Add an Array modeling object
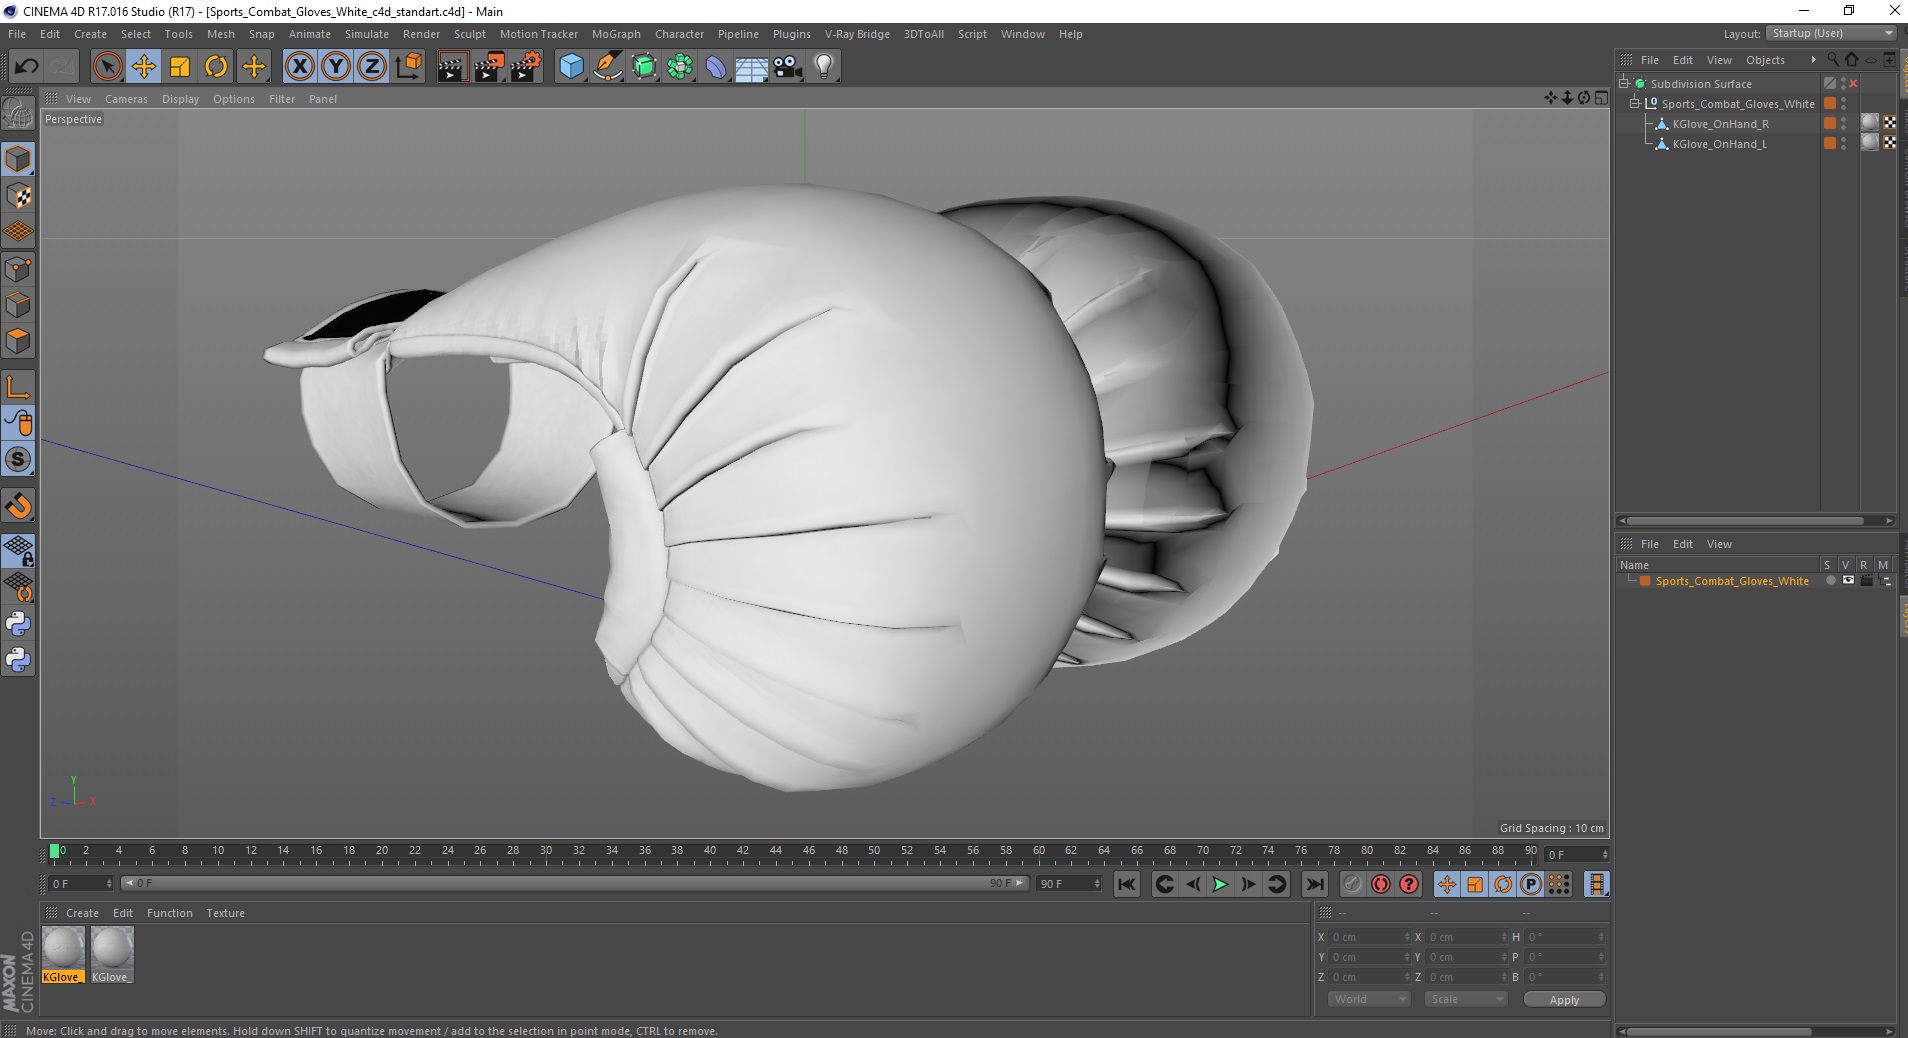 tap(680, 67)
